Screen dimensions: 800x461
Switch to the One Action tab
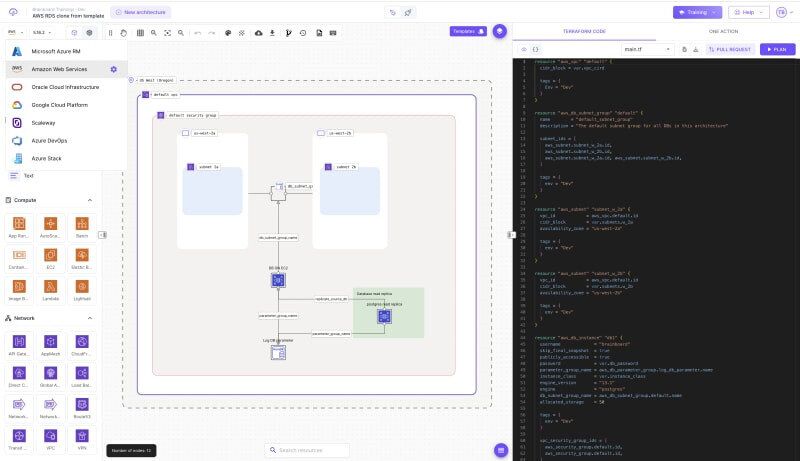click(723, 31)
